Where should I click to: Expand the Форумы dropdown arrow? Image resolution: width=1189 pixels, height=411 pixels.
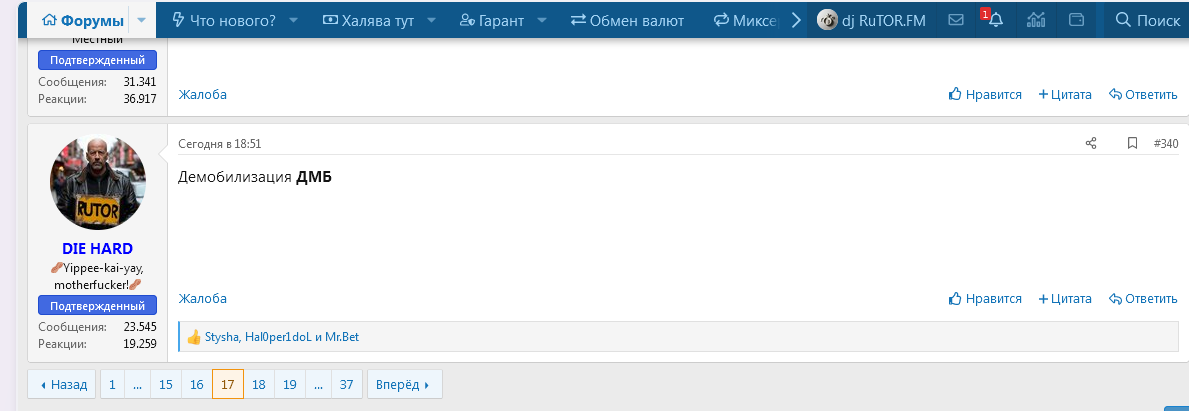[142, 20]
